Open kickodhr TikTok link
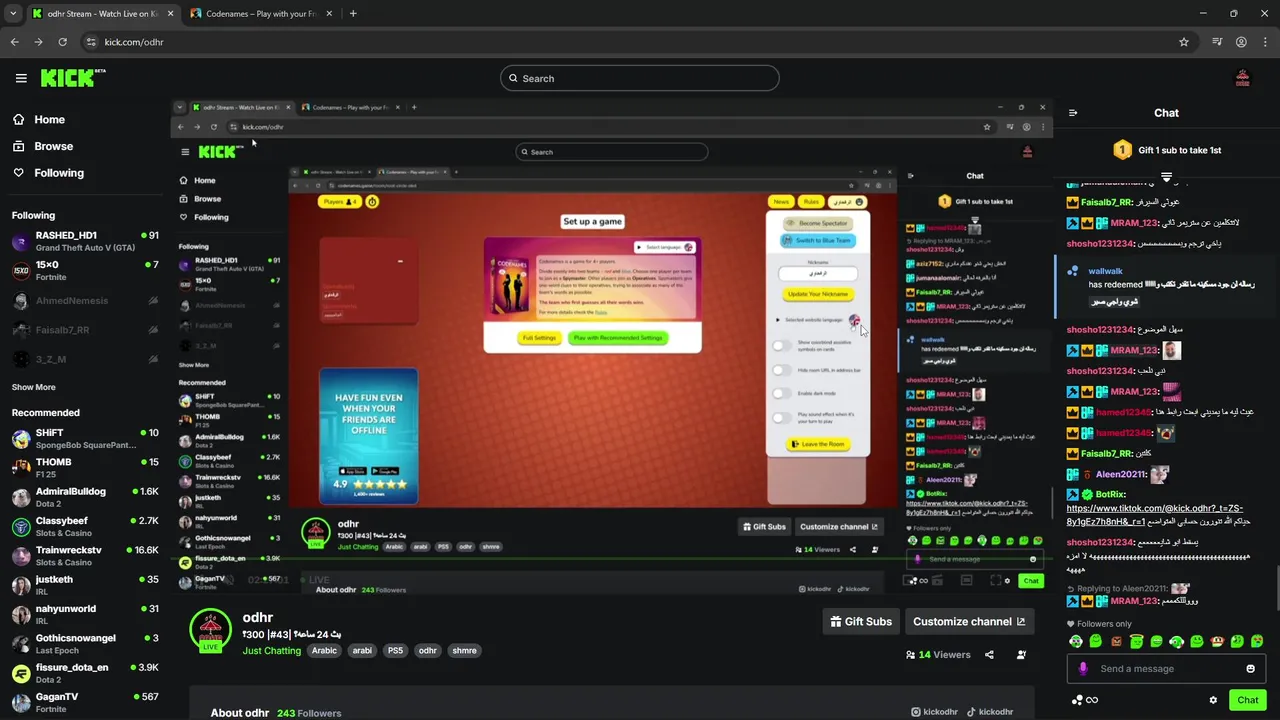Image resolution: width=1280 pixels, height=720 pixels. 989,712
